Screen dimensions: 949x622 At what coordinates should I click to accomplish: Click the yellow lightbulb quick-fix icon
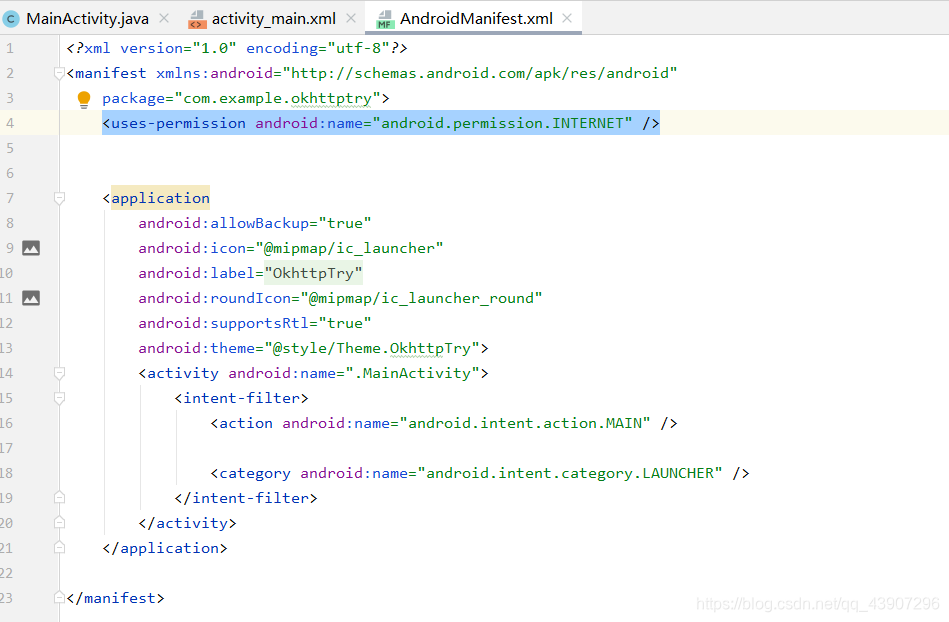click(x=84, y=99)
